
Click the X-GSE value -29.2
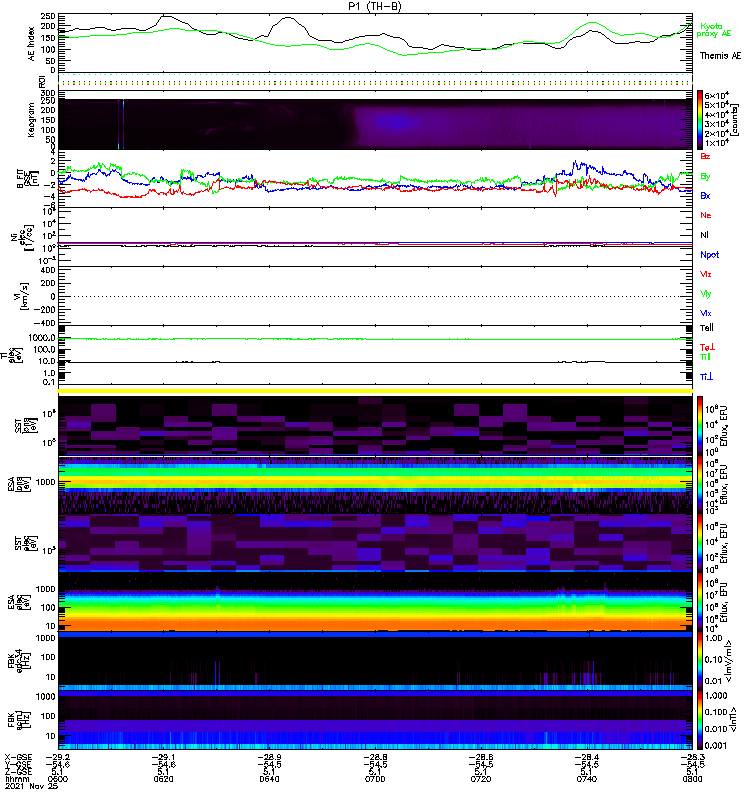click(58, 757)
